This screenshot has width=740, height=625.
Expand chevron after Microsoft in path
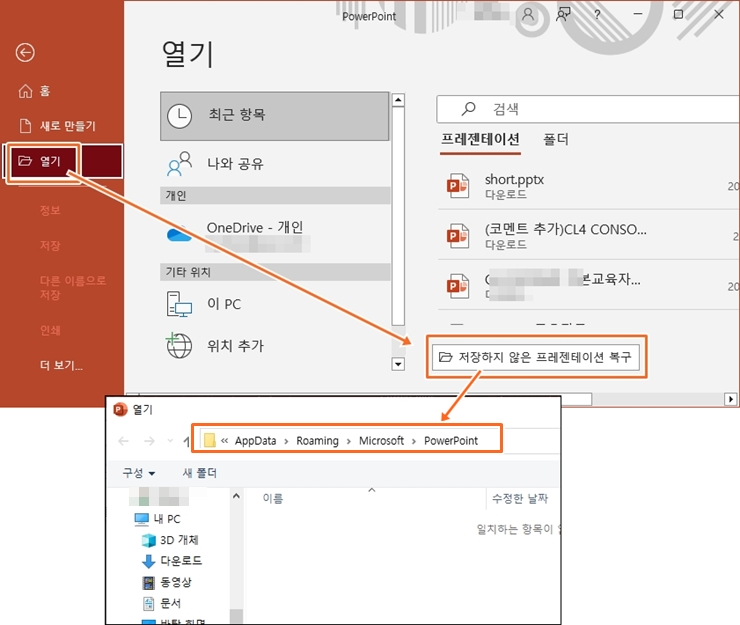point(413,441)
